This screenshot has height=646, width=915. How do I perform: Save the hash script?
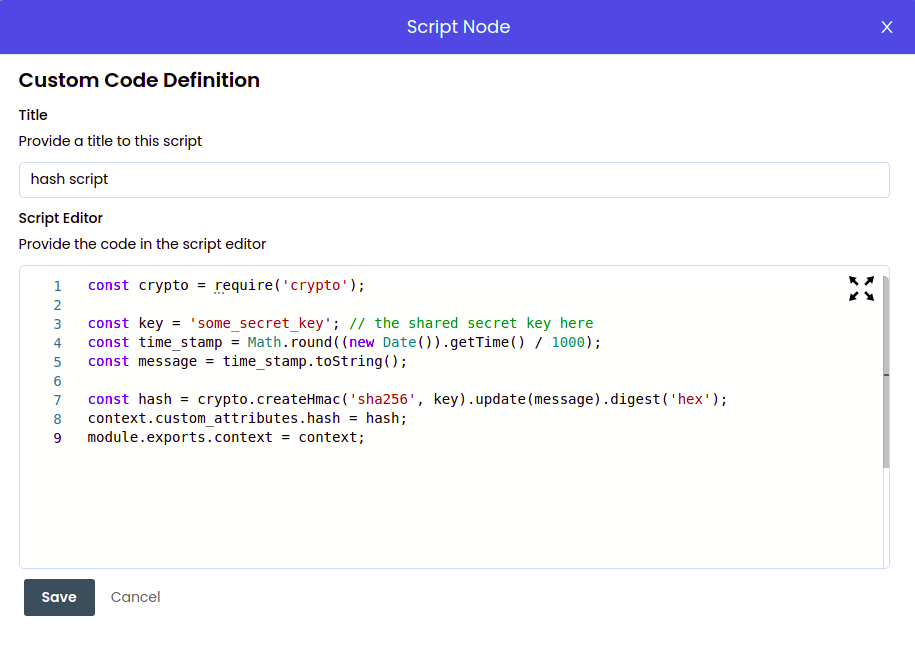[x=59, y=597]
